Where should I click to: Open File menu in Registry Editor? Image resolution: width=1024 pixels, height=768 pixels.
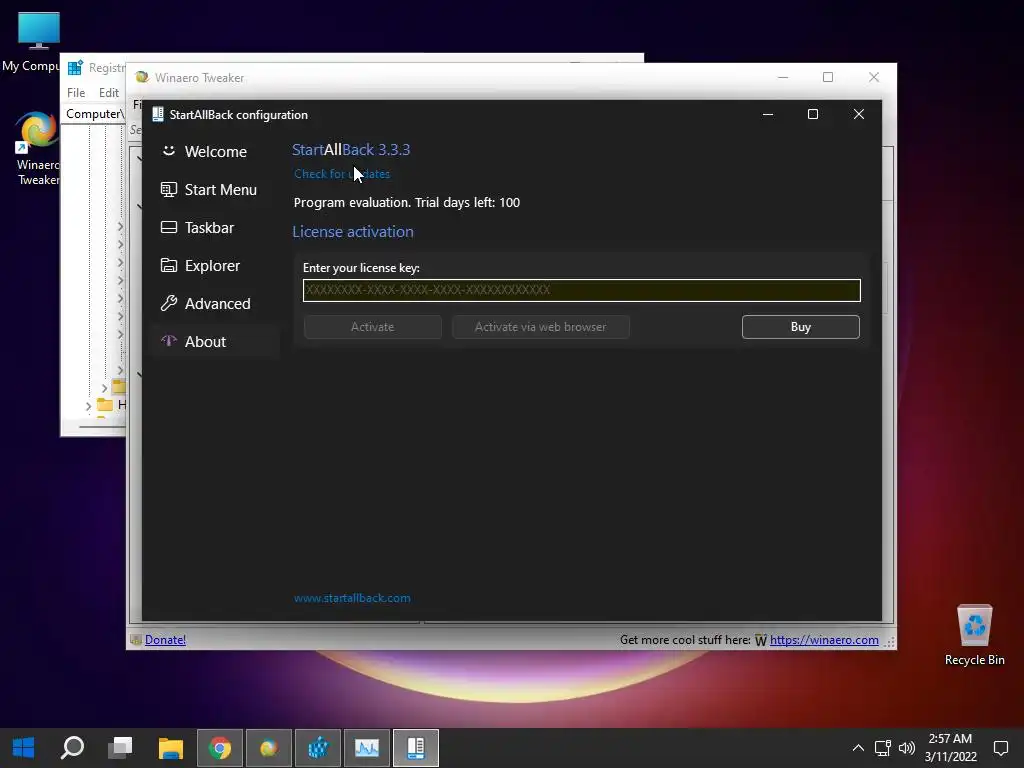point(76,93)
